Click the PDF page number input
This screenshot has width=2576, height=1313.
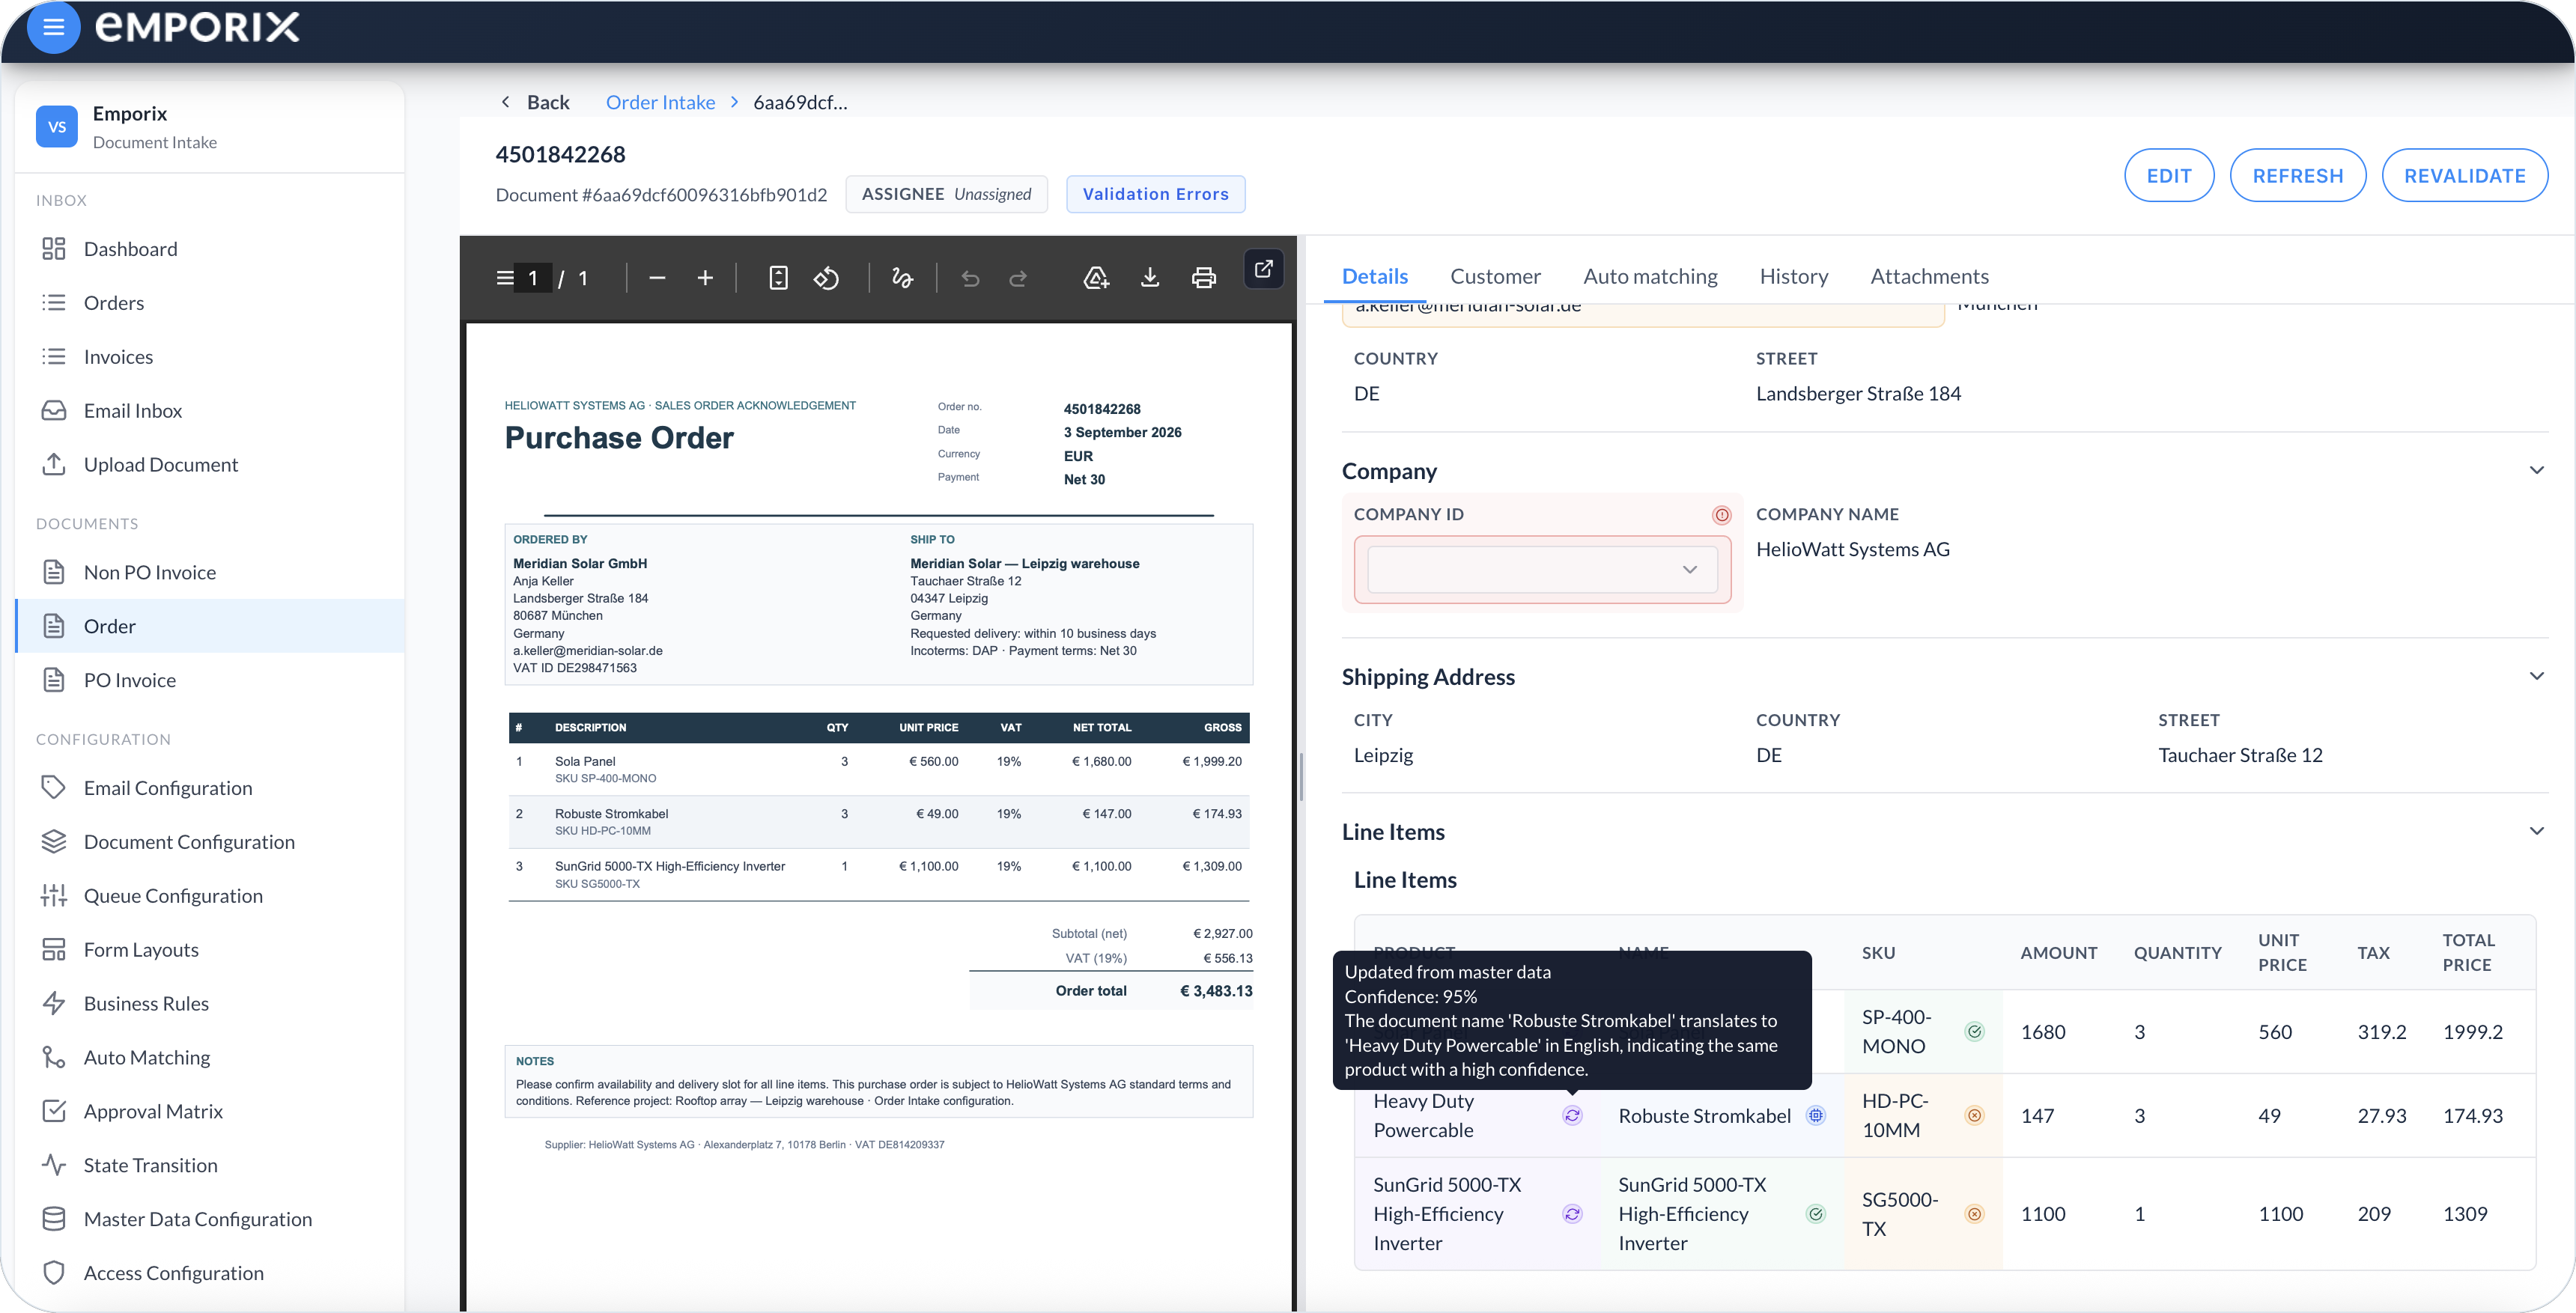point(533,278)
